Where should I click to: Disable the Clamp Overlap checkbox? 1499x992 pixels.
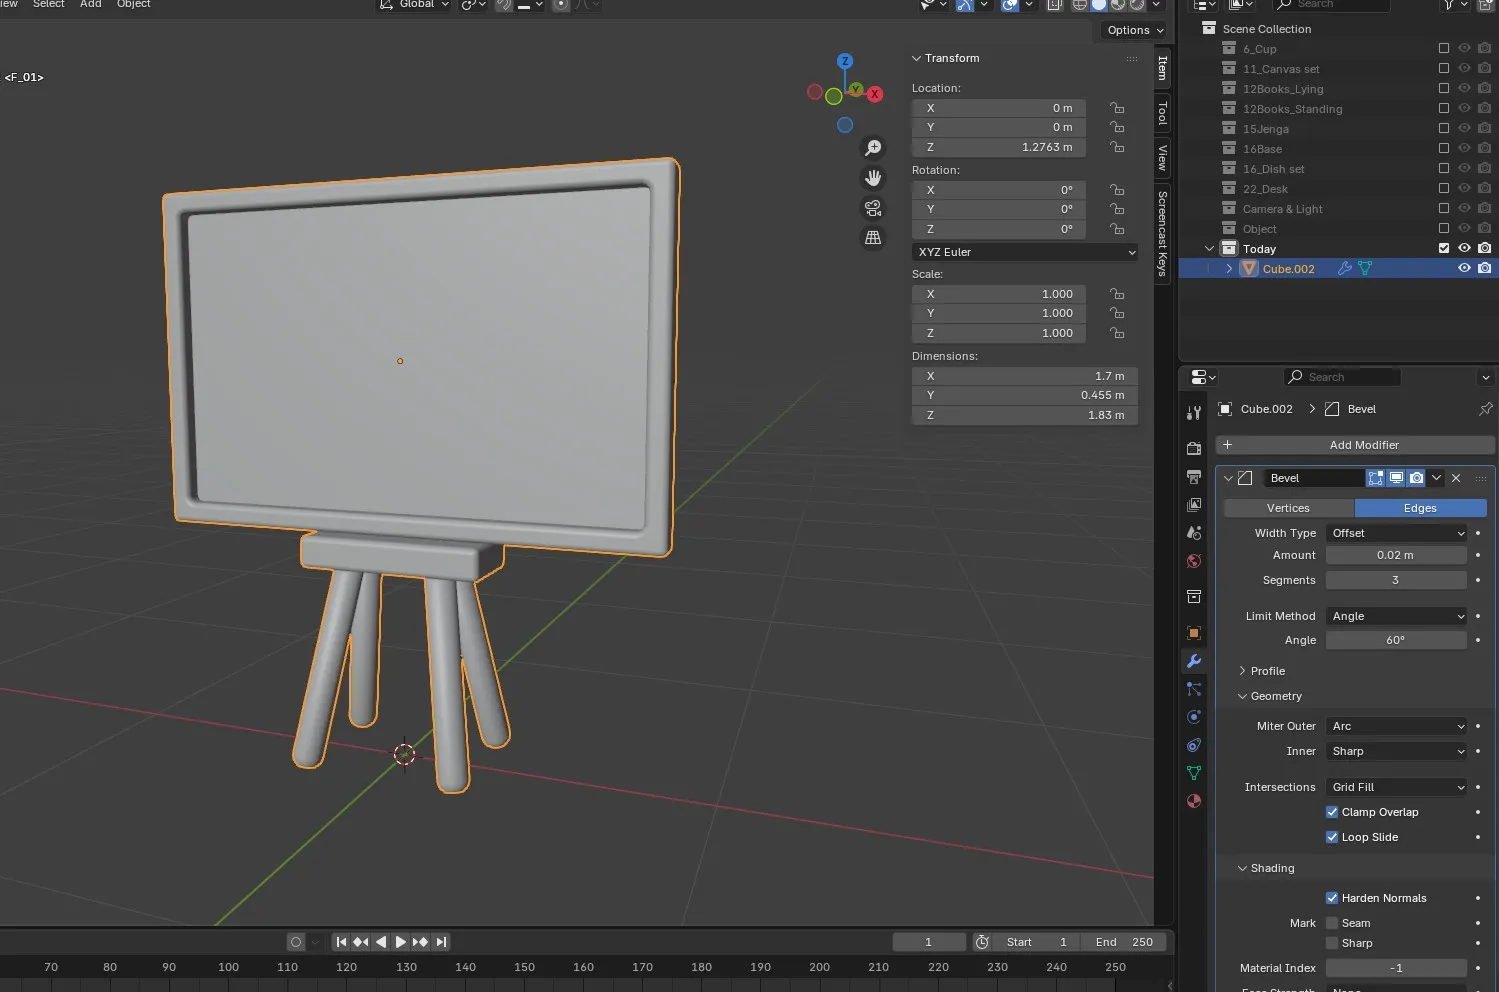tap(1332, 812)
